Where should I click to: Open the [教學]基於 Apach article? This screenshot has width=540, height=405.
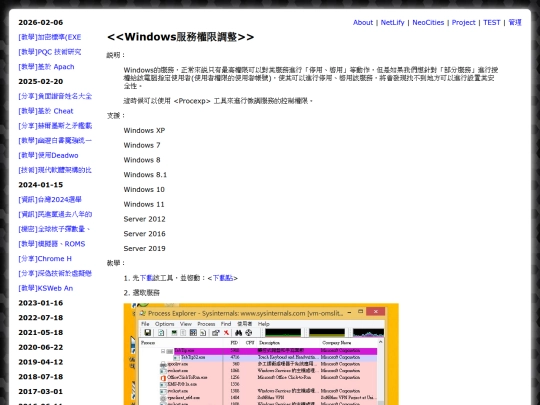point(46,67)
